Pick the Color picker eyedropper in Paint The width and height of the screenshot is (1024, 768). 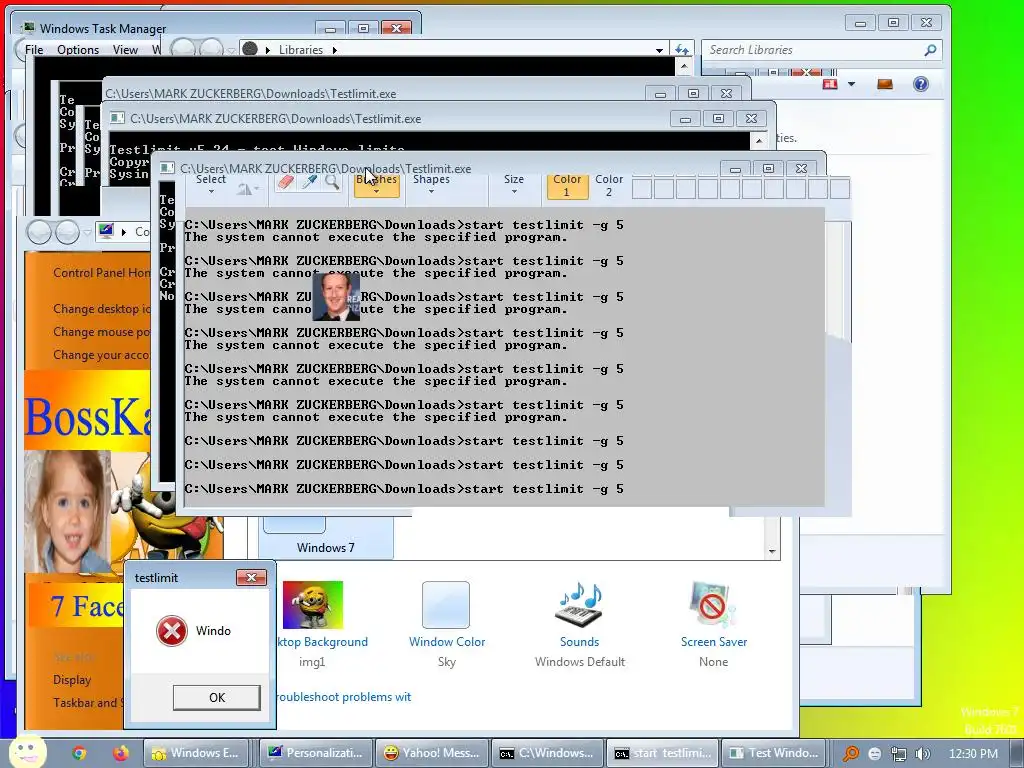pos(309,182)
